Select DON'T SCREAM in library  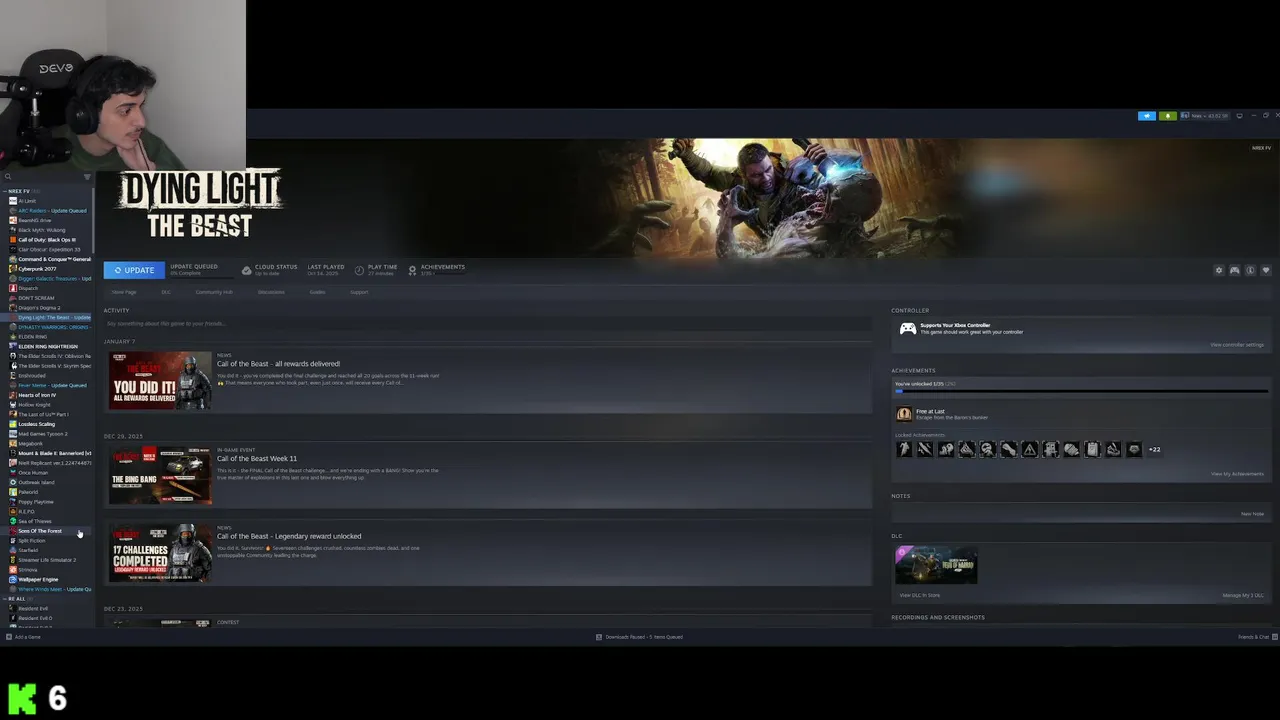[x=36, y=298]
